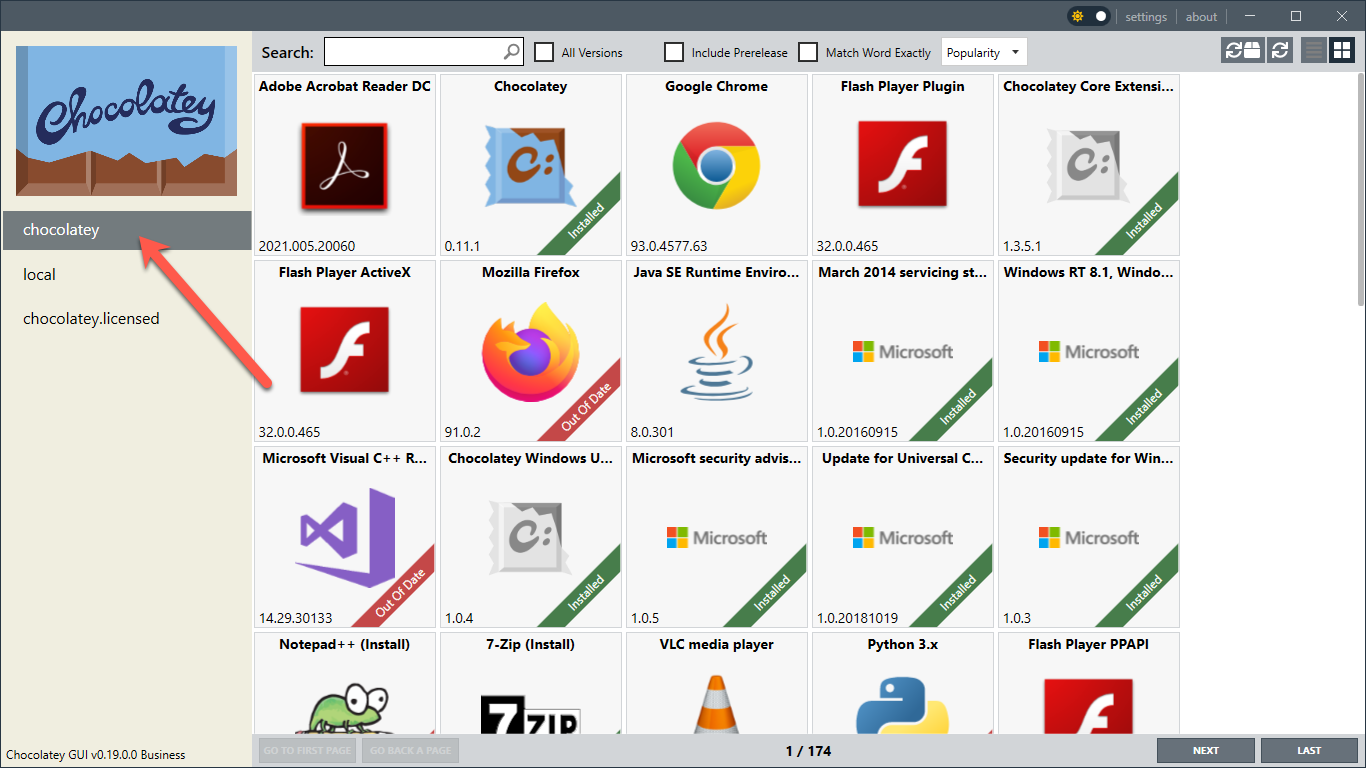Select the chocolatey source in sidebar
1366x768 pixels.
tap(126, 230)
